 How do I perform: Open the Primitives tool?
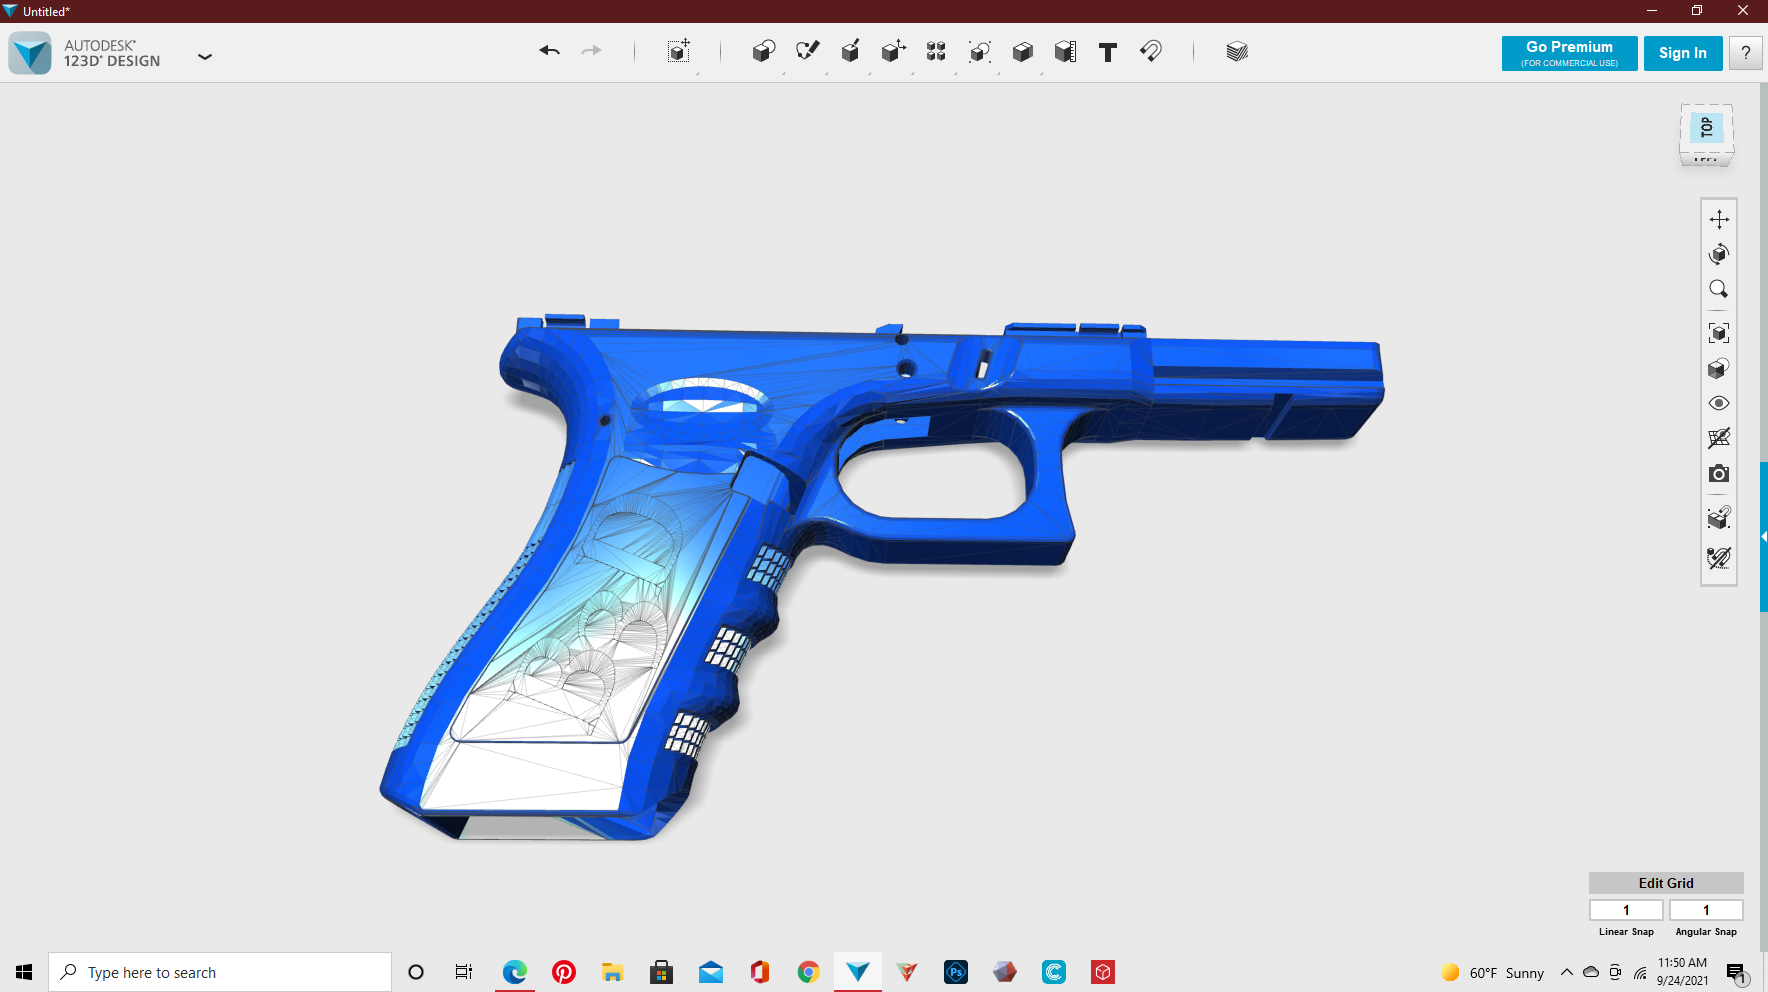[763, 52]
